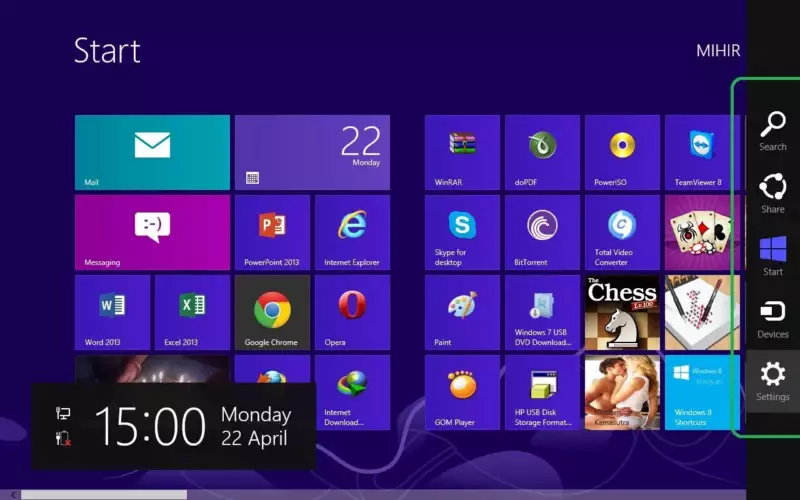This screenshot has height=500, width=800.
Task: Launch the PowerISO tile
Action: pyautogui.click(x=622, y=152)
